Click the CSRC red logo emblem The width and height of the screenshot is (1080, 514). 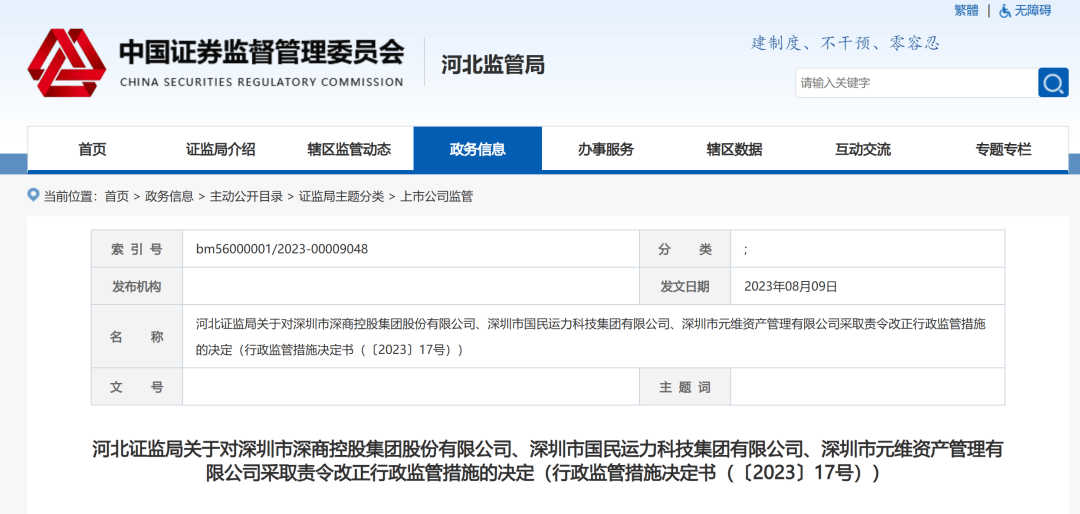(x=67, y=63)
